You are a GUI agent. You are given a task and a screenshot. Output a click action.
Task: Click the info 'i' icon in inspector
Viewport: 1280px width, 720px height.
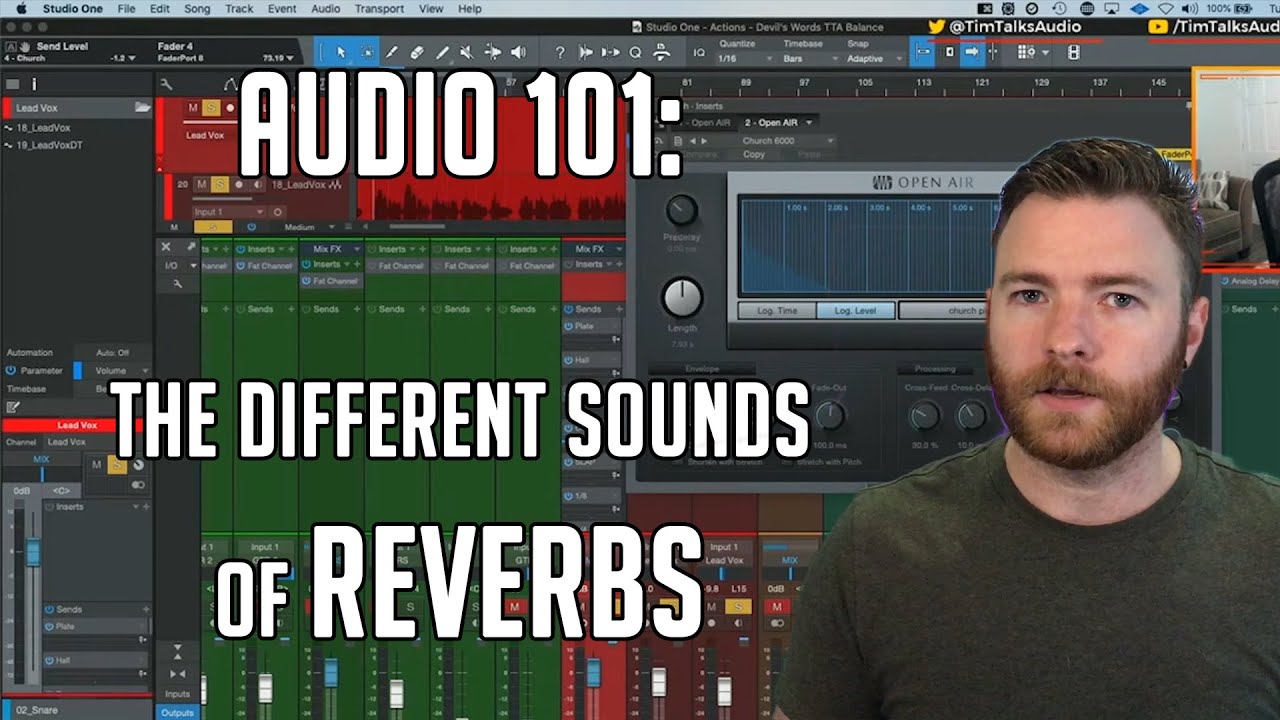(x=33, y=85)
